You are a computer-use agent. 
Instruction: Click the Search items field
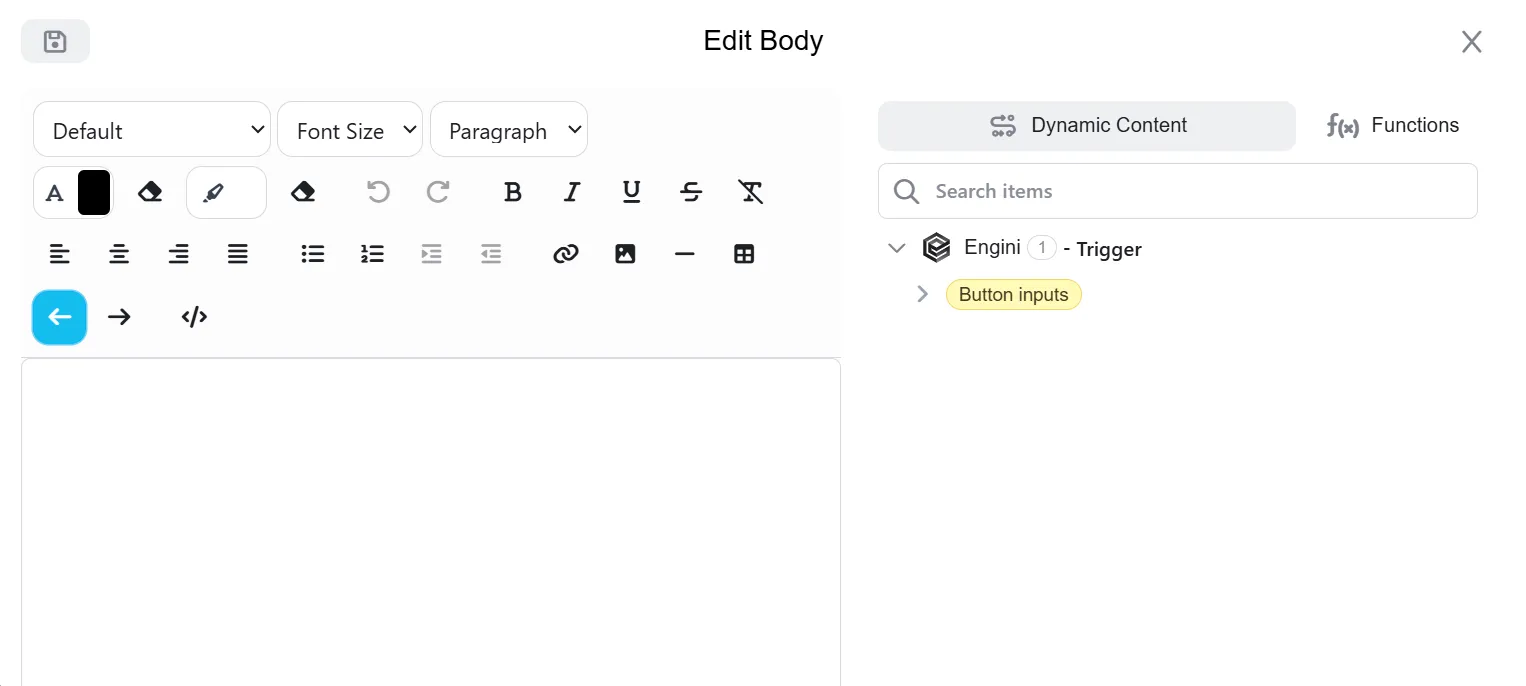1178,191
